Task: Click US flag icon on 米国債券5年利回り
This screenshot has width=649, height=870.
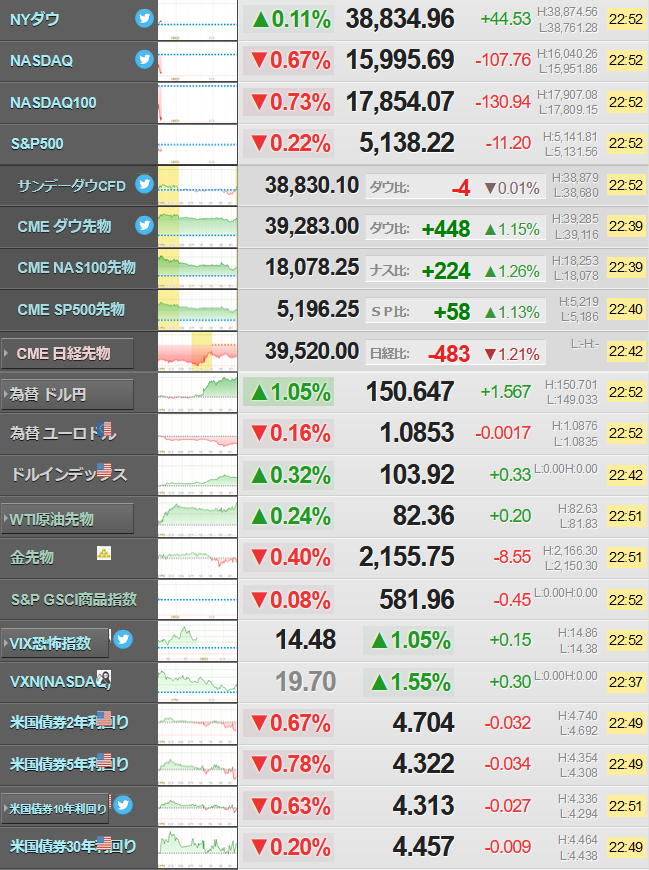Action: pos(104,760)
